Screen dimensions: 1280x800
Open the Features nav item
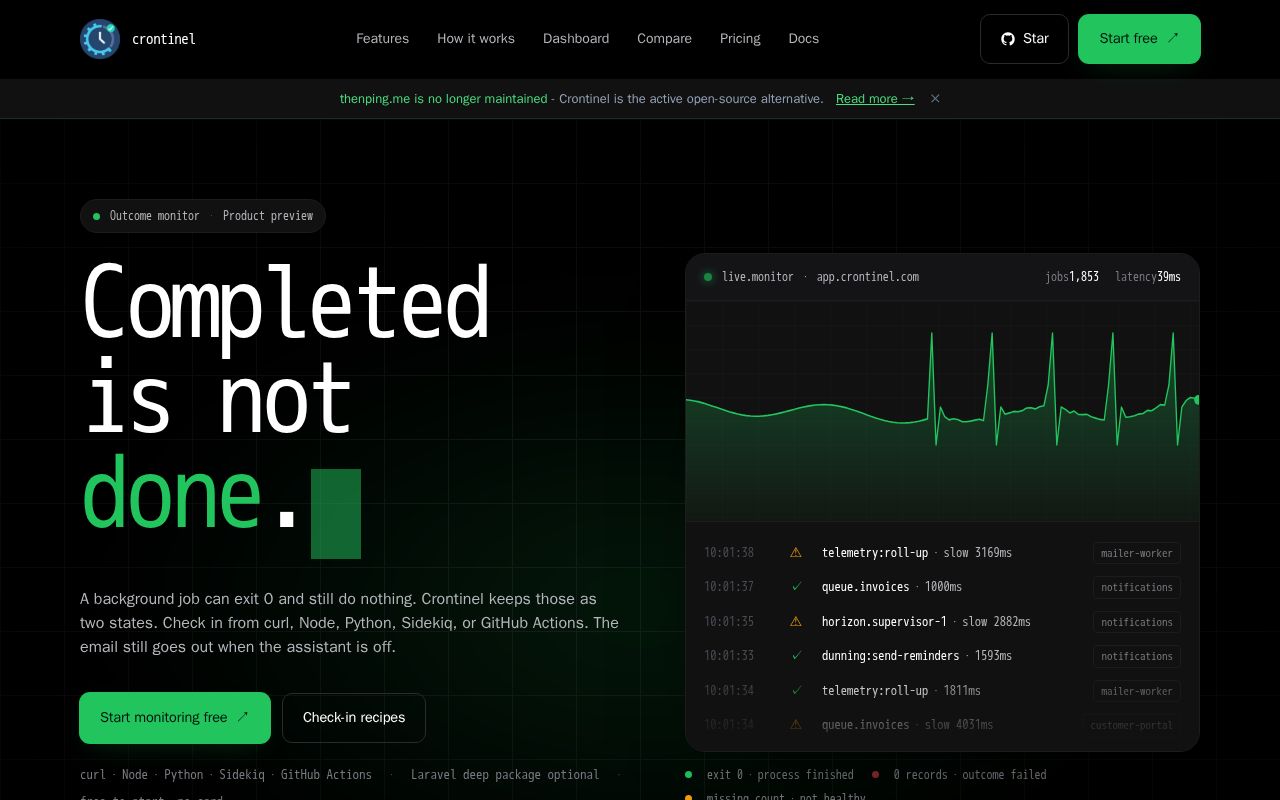[382, 39]
